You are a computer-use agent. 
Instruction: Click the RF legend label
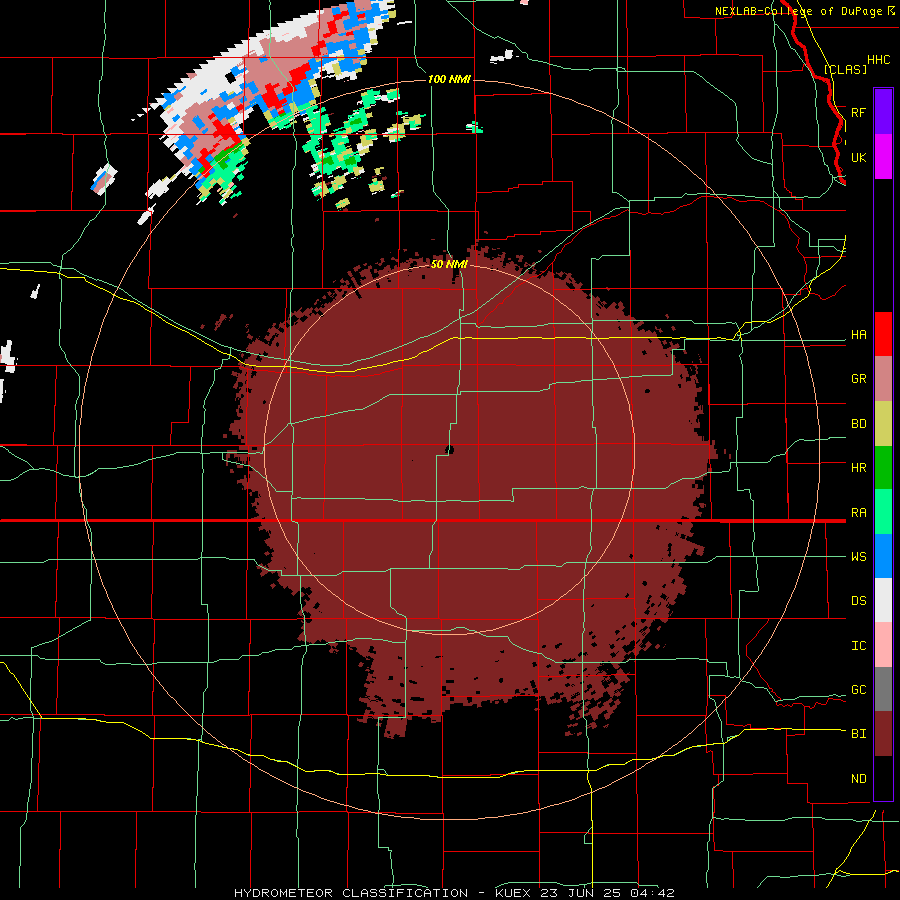pyautogui.click(x=858, y=112)
